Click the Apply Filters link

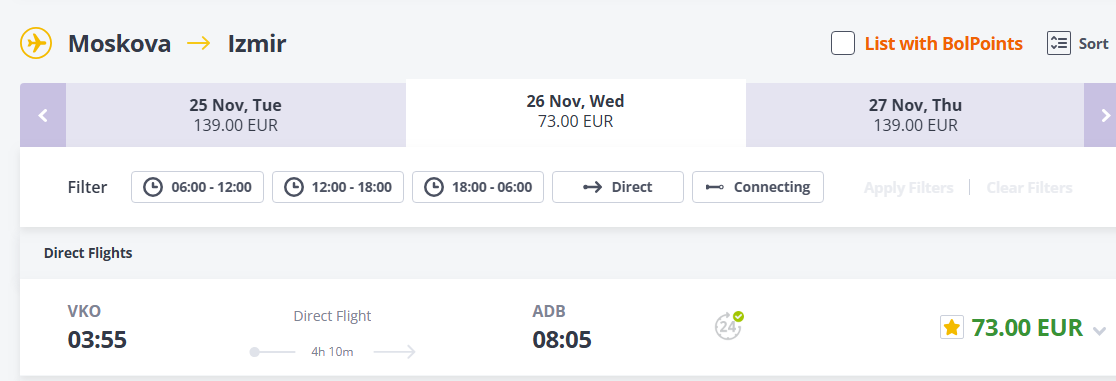tap(908, 188)
